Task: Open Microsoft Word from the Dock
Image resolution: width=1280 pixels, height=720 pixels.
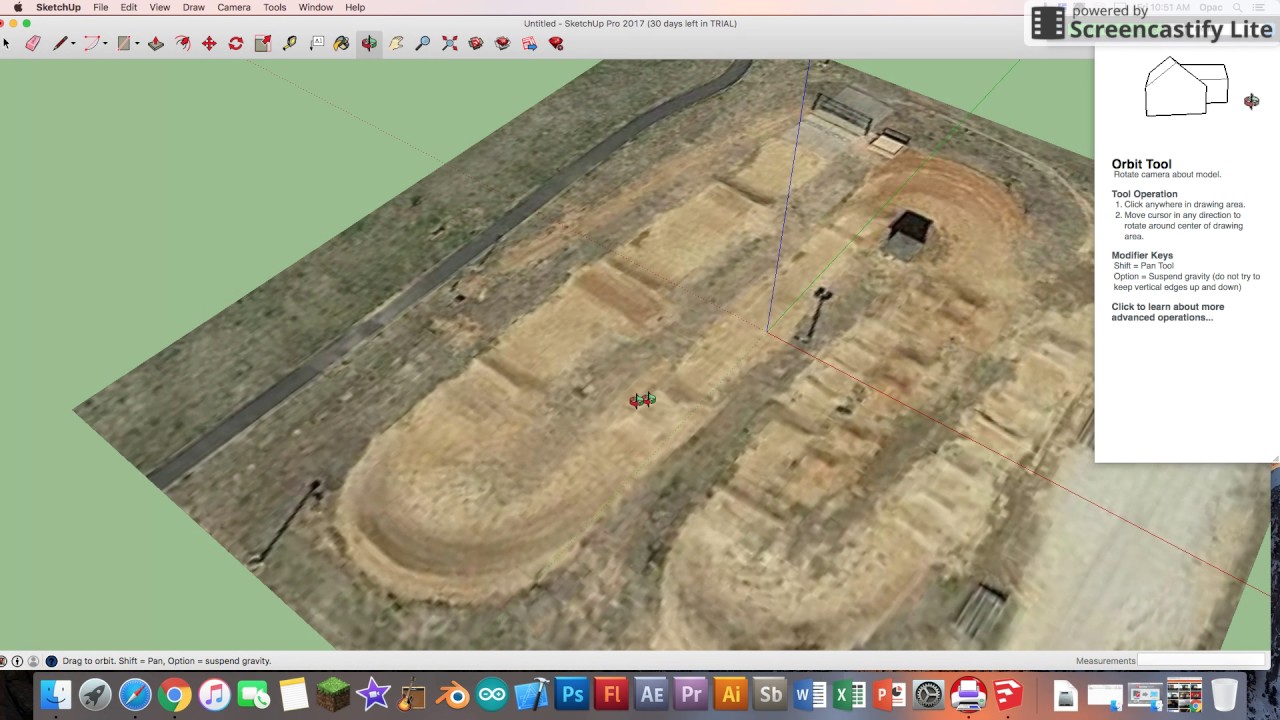Action: click(810, 694)
